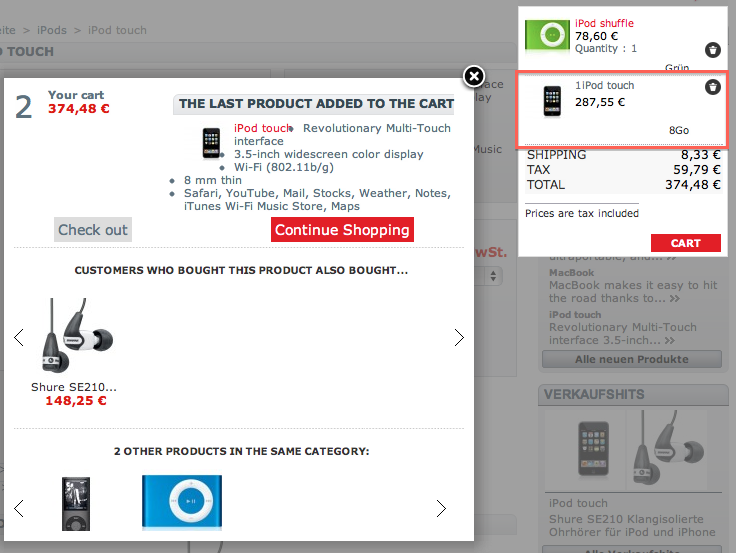Follow MacBook description arrow link
The width and height of the screenshot is (736, 553).
tap(674, 299)
